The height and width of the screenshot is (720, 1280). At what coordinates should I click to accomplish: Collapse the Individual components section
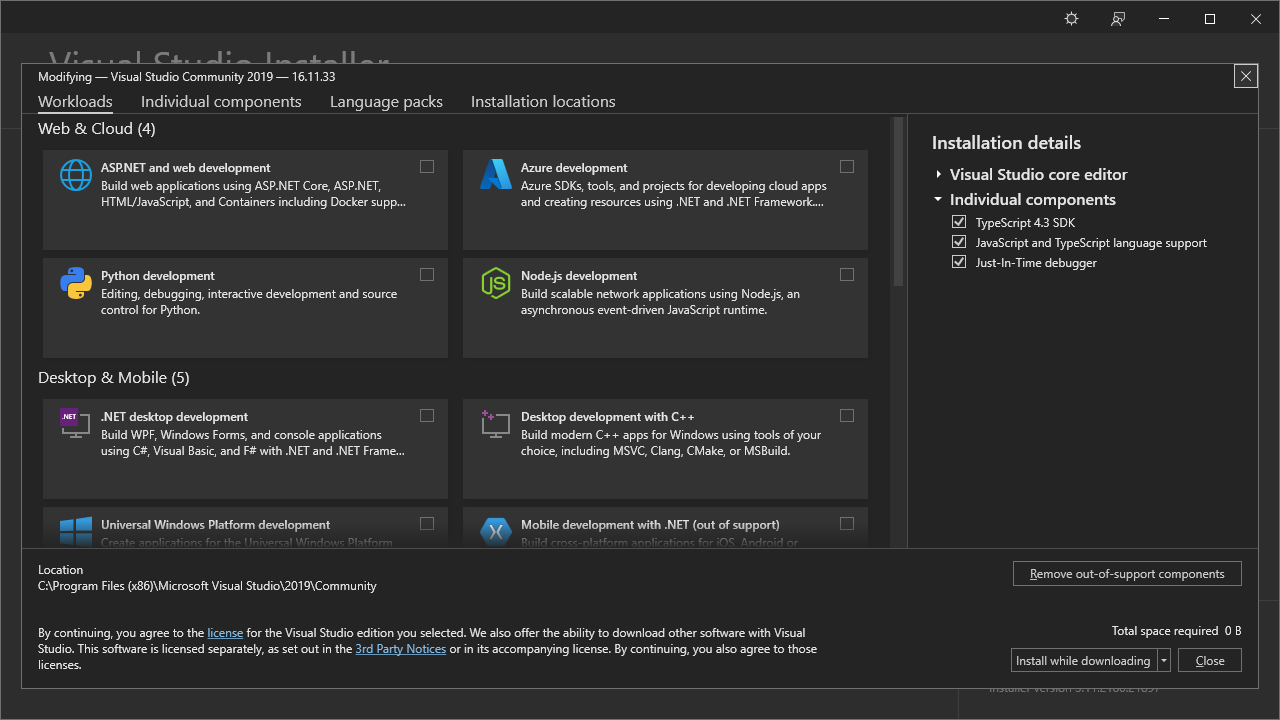pyautogui.click(x=939, y=199)
